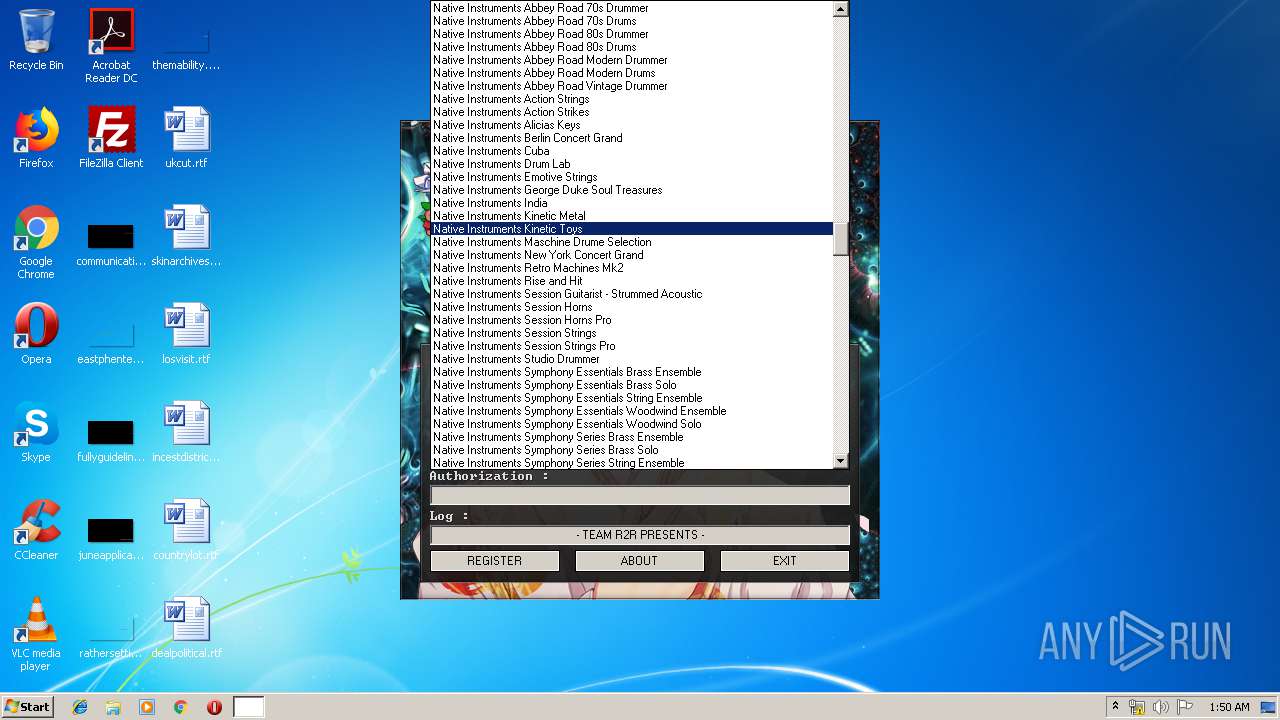Click the product list scrollbar thumb
This screenshot has width=1280, height=720.
click(841, 239)
